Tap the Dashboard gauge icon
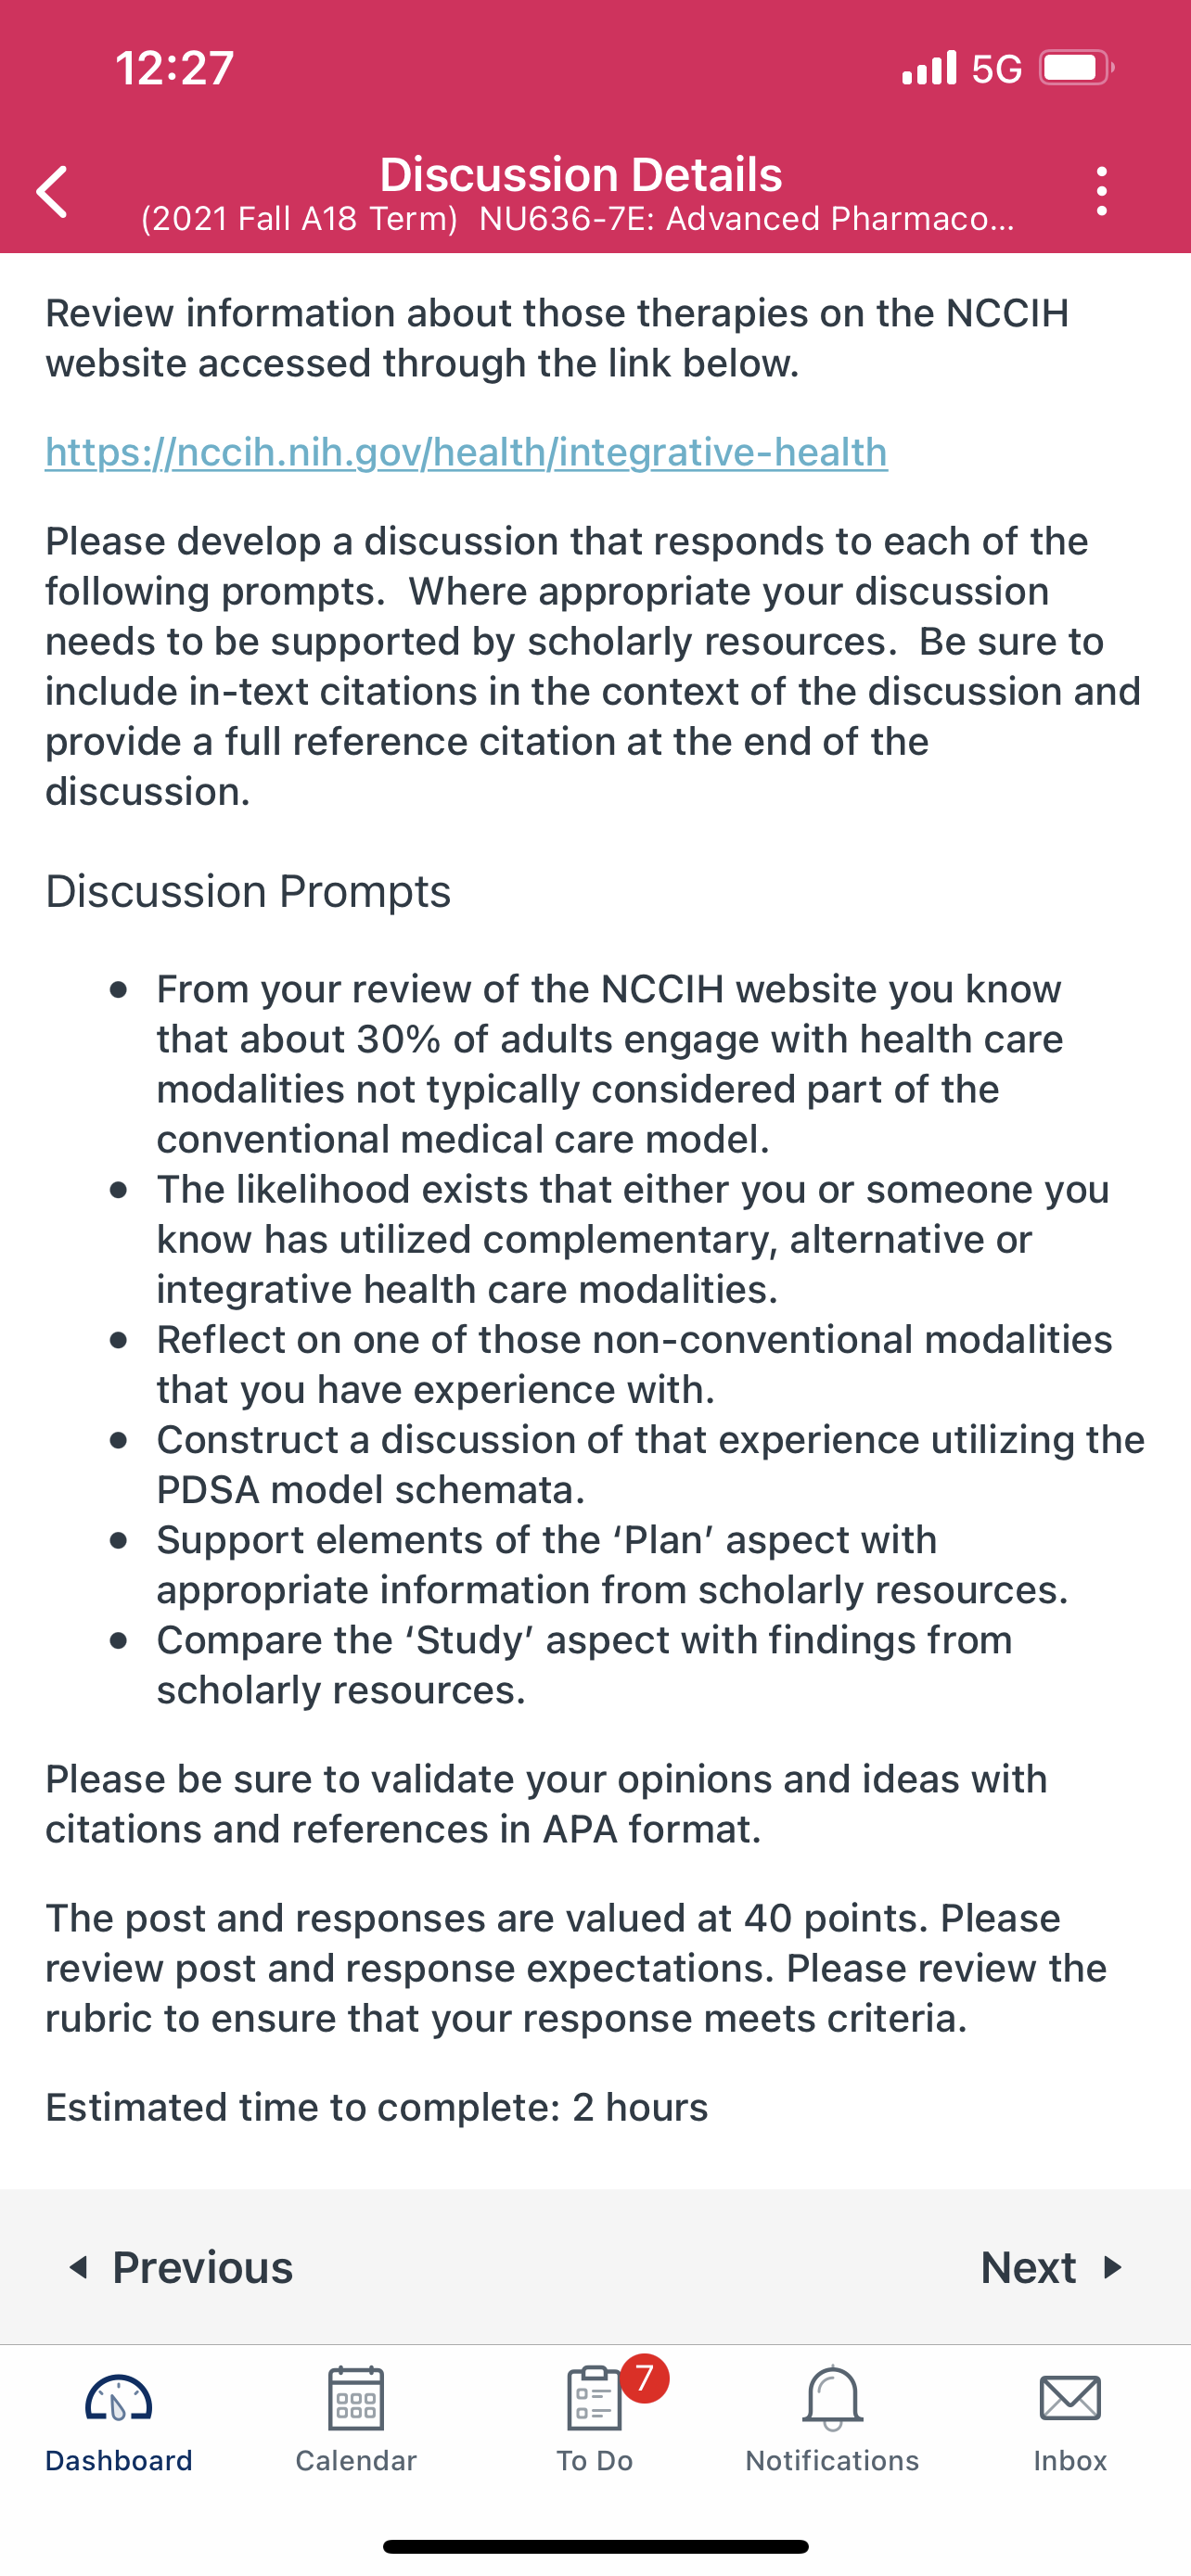 click(x=118, y=2398)
